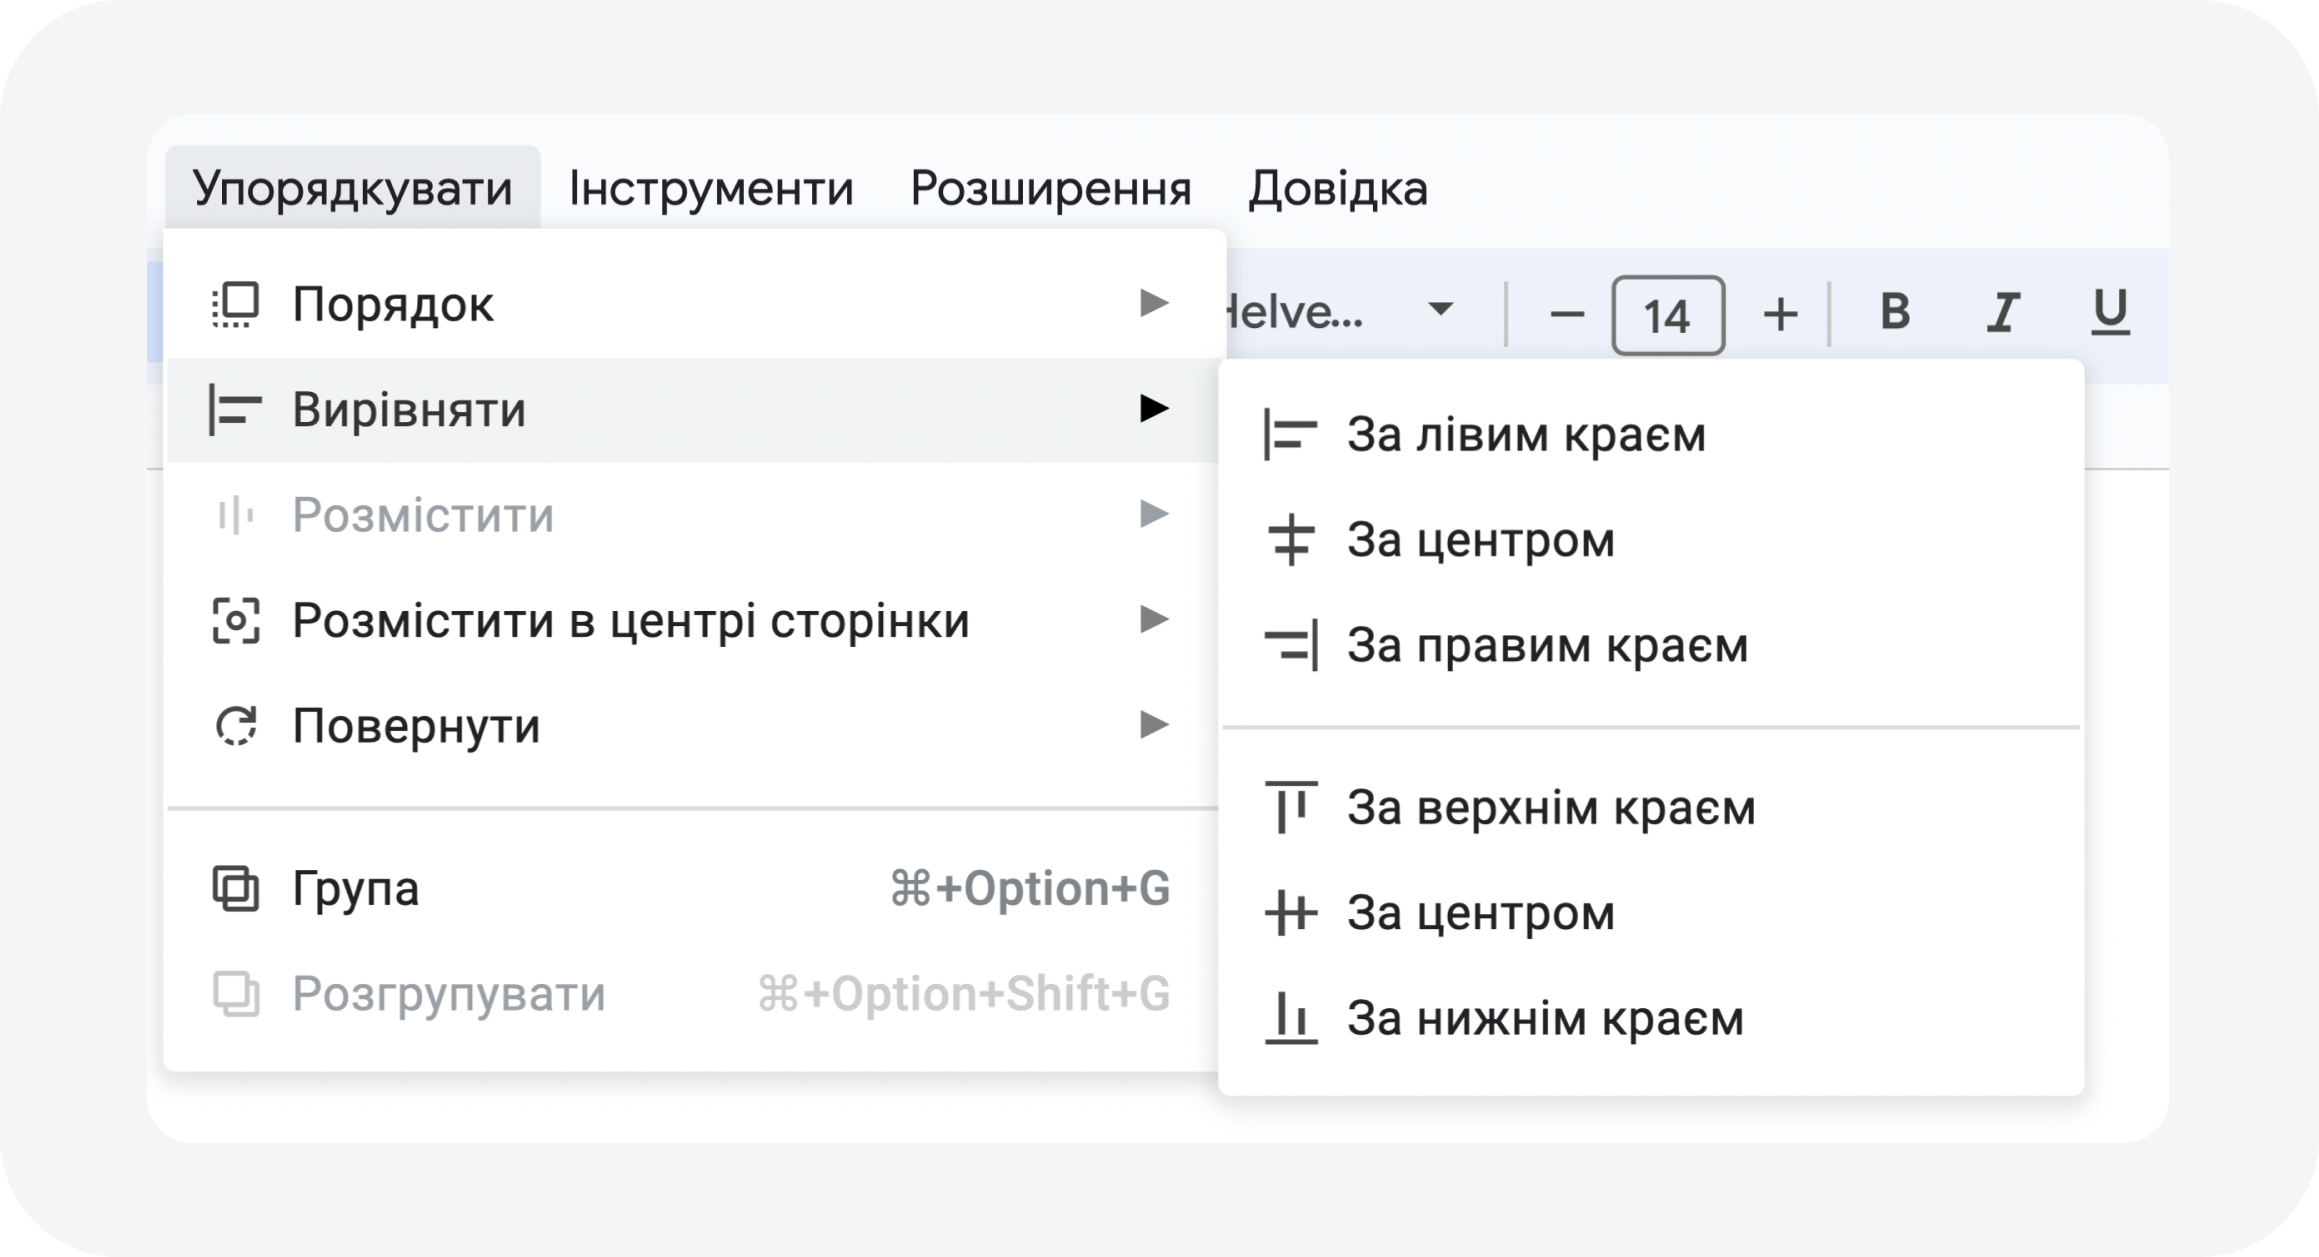Expand the Розмістити в центрі сторінки arrow
The image size is (2319, 1257).
click(x=1154, y=619)
